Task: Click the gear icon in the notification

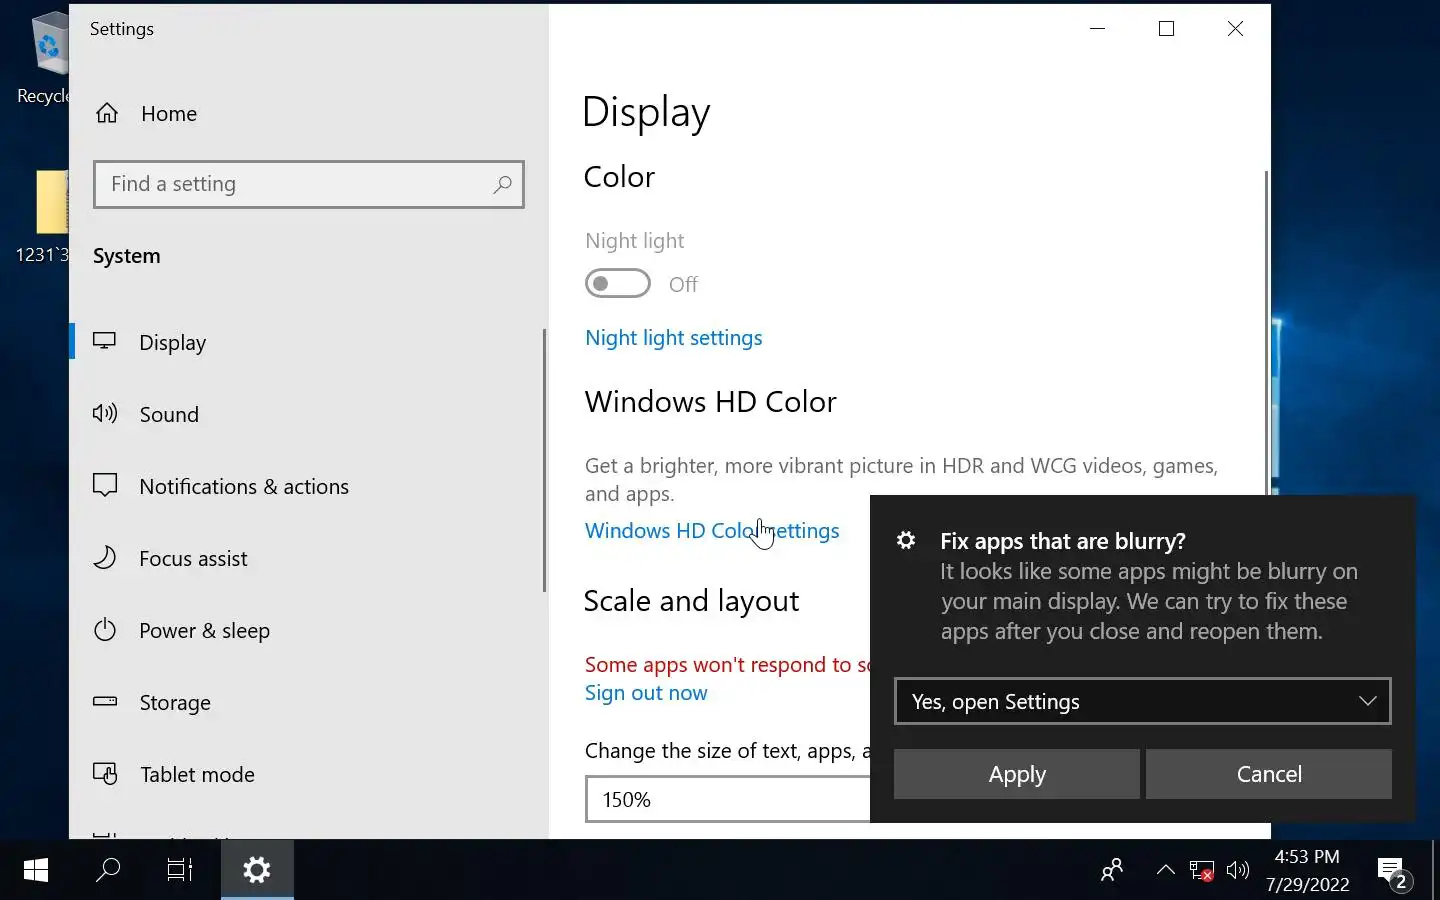Action: pyautogui.click(x=906, y=541)
